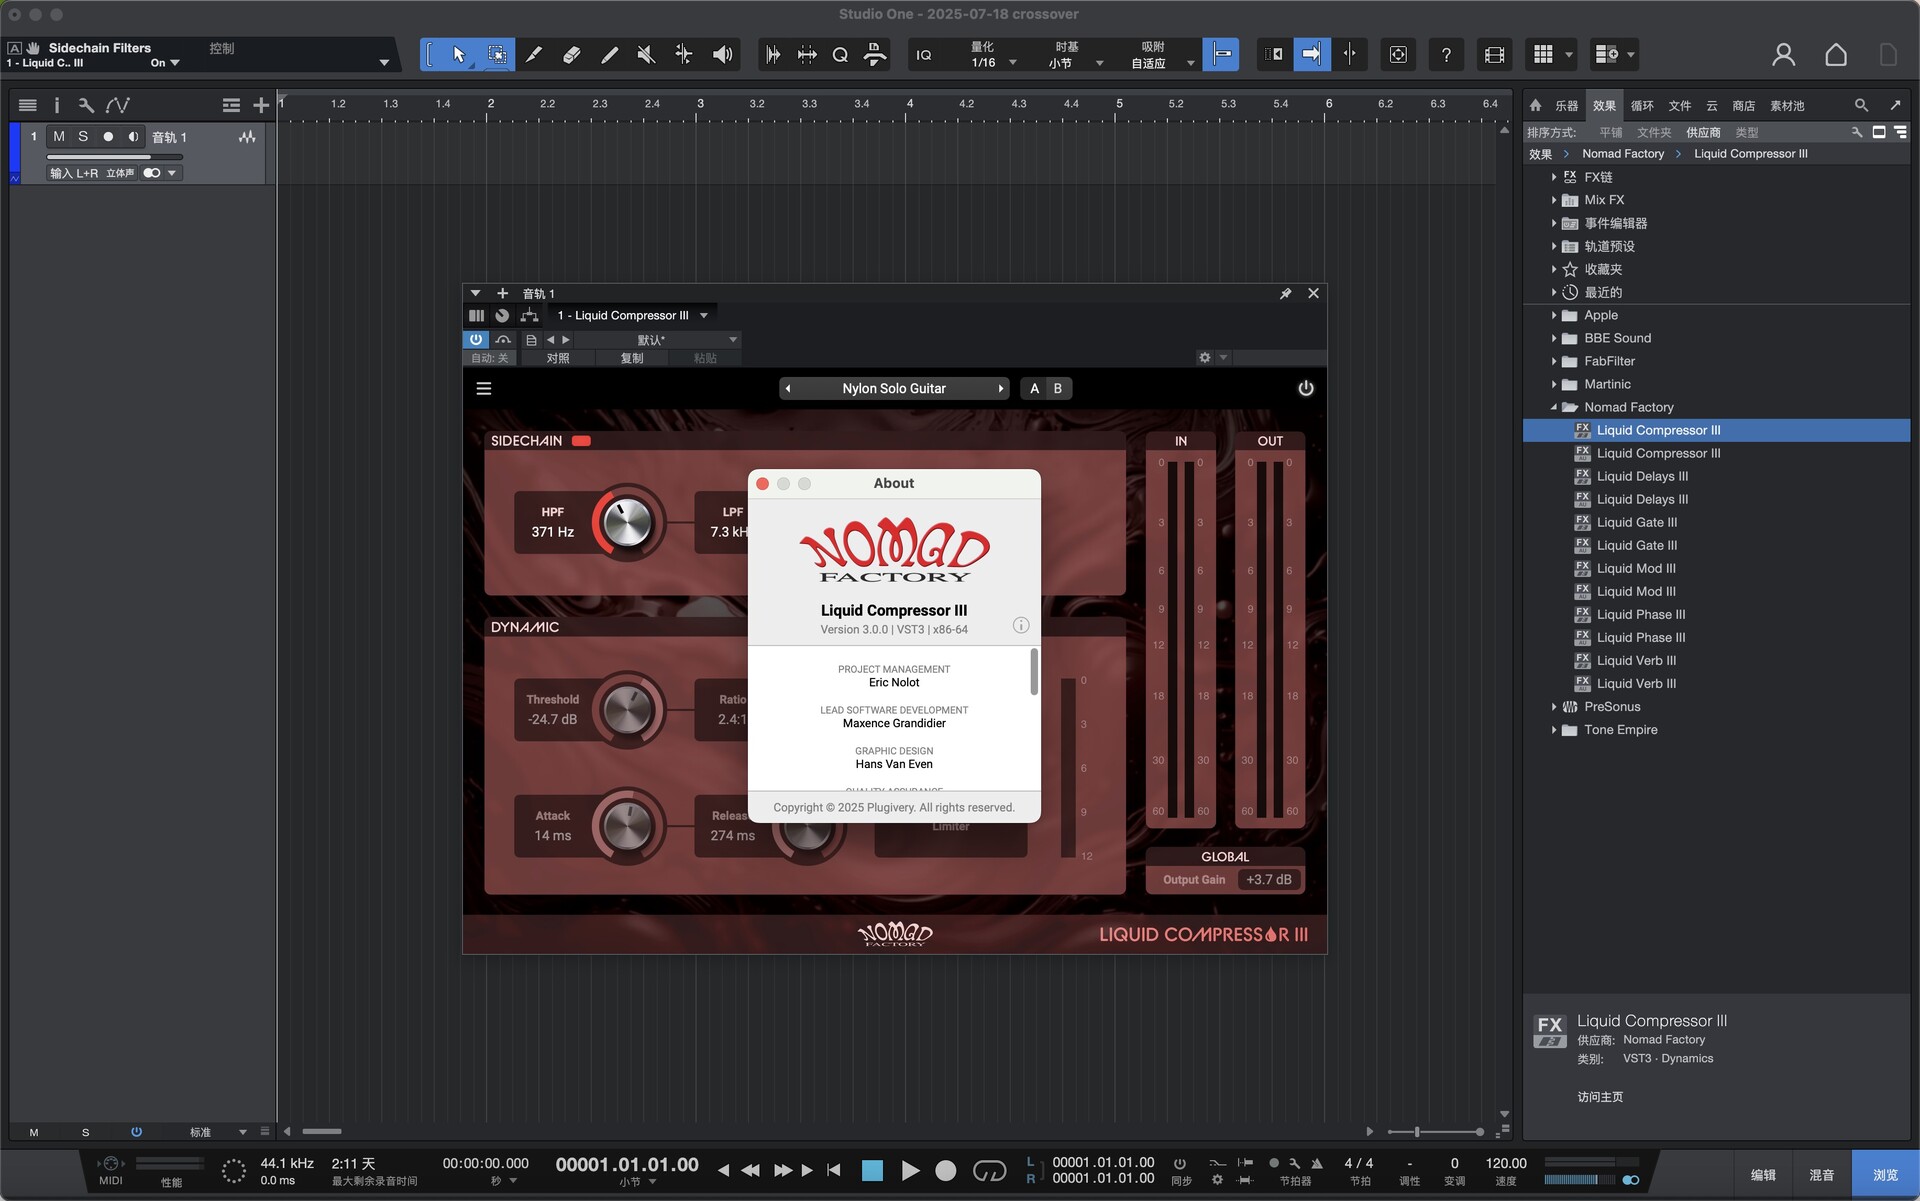Mute track 1 with M button

tap(59, 137)
